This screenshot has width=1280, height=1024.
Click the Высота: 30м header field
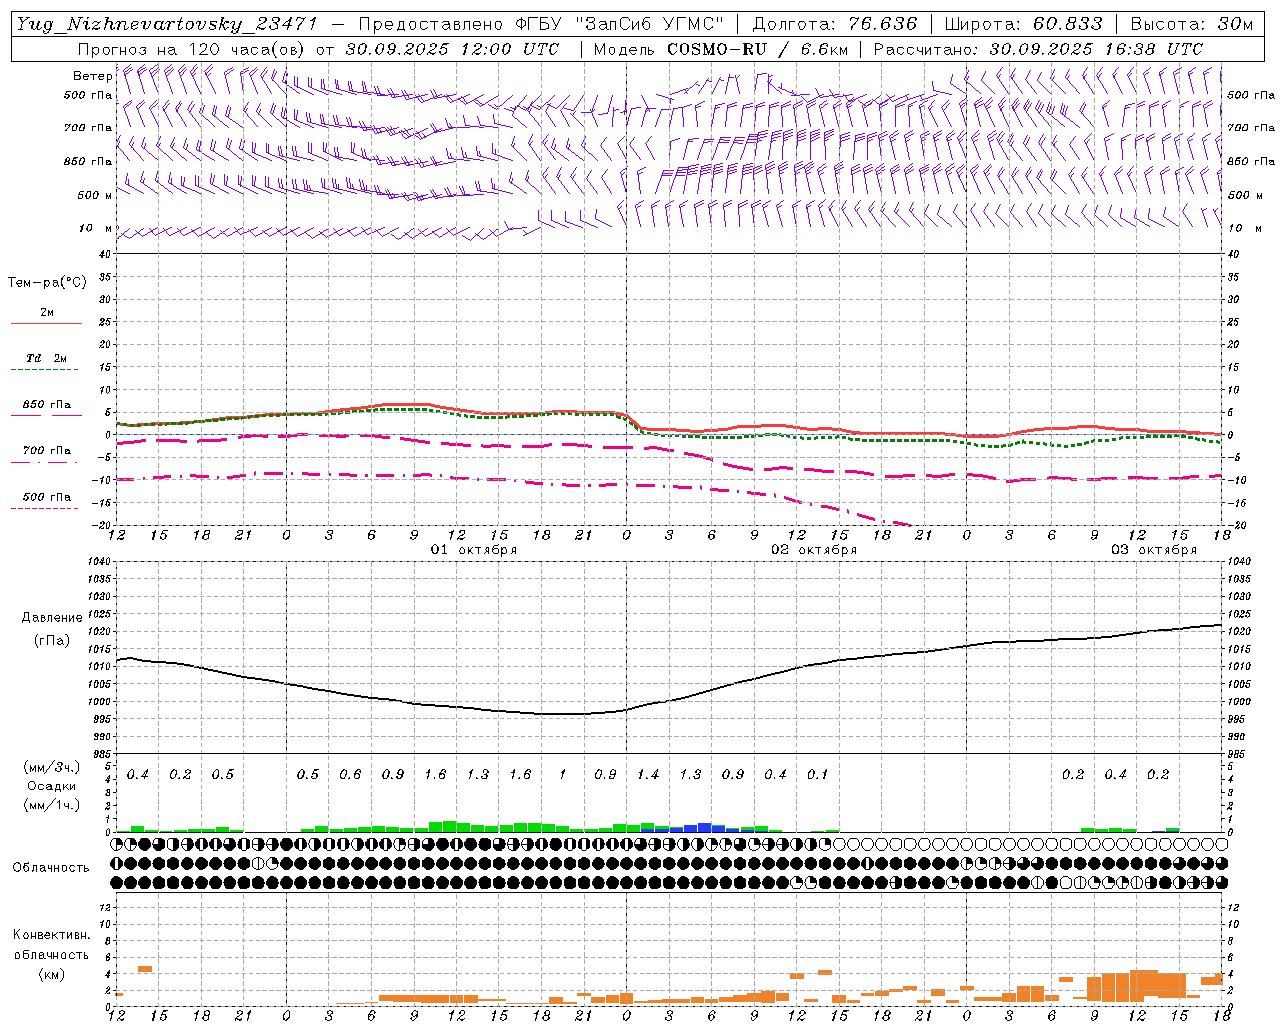[x=1191, y=24]
